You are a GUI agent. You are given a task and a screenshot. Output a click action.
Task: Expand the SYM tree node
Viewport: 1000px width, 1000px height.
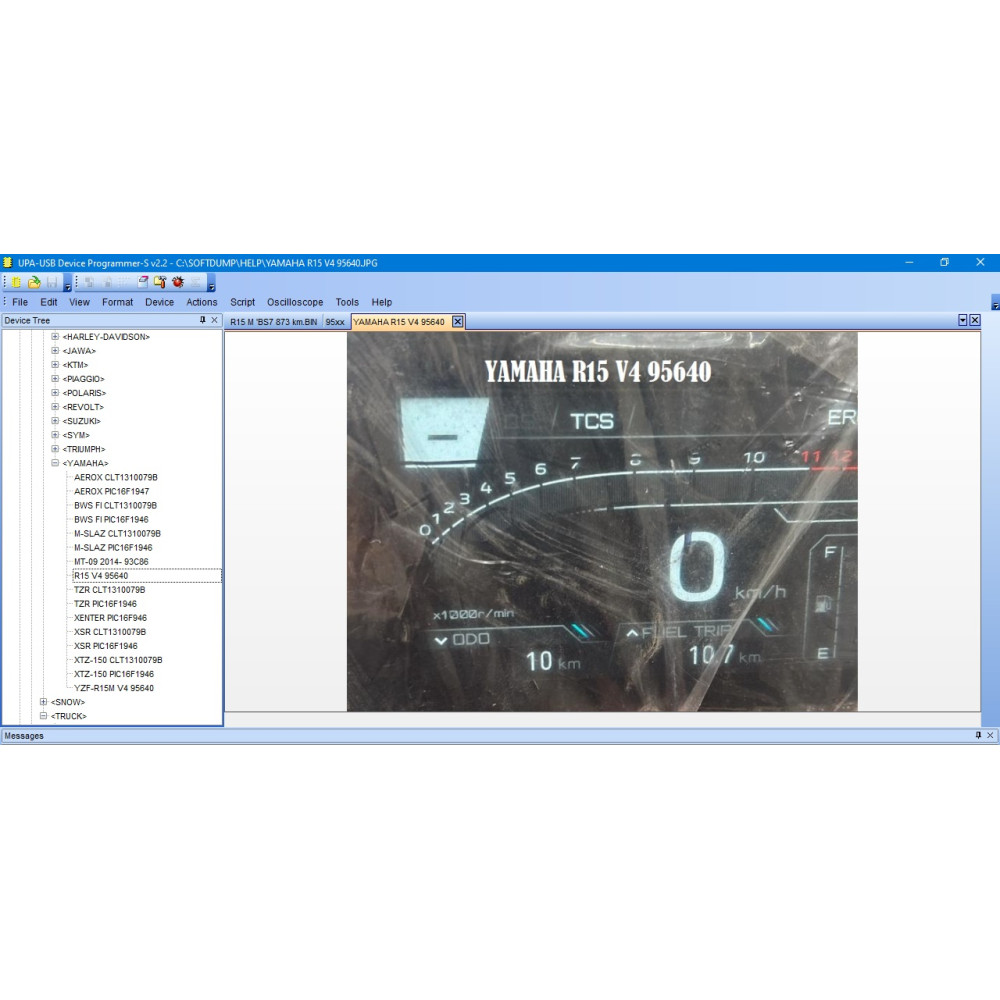click(55, 435)
